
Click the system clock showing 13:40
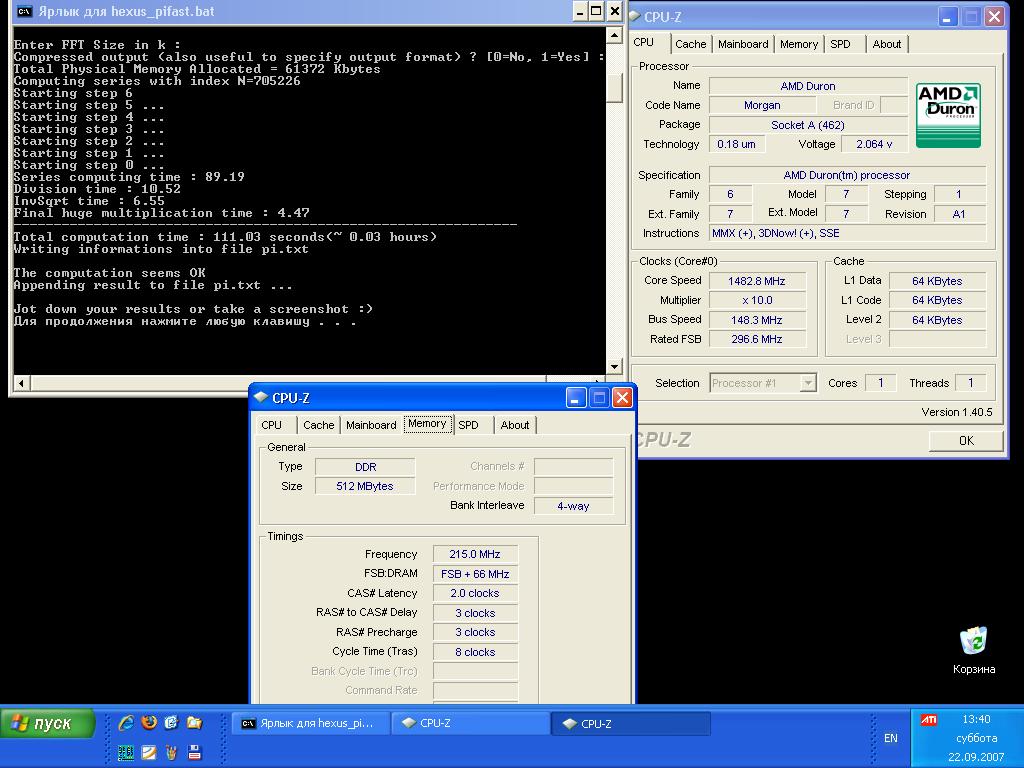976,719
